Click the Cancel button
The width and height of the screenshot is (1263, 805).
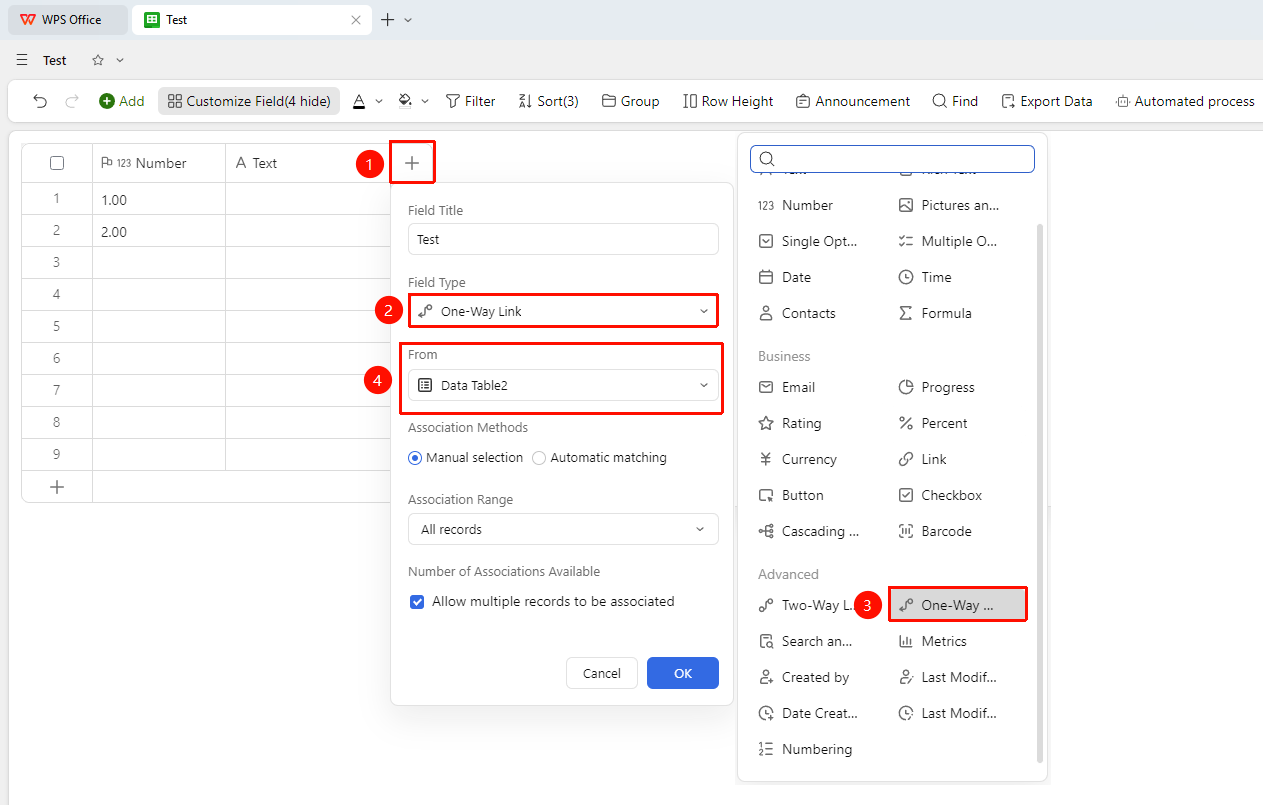pos(602,673)
